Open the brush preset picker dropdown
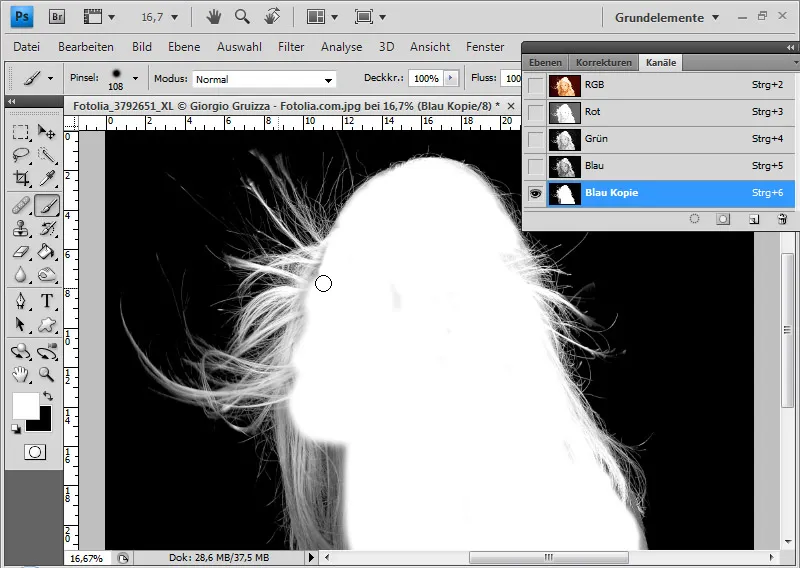800x568 pixels. (135, 79)
